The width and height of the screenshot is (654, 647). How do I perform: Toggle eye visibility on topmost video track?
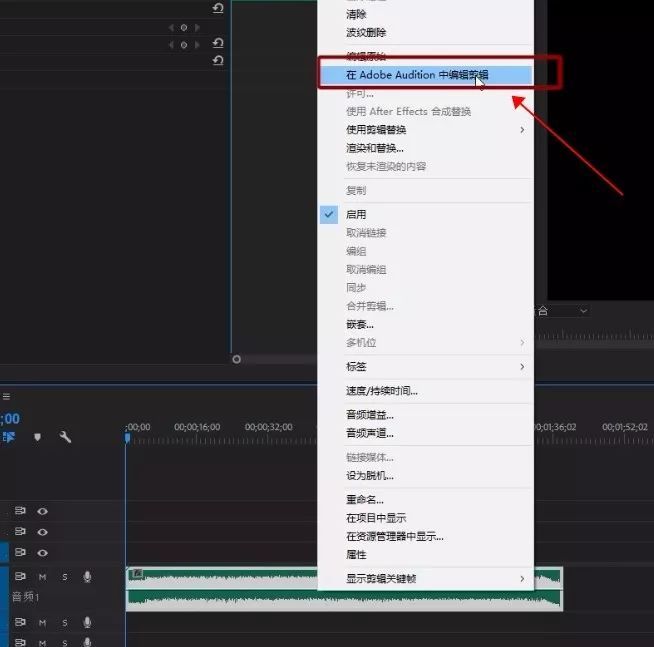43,511
